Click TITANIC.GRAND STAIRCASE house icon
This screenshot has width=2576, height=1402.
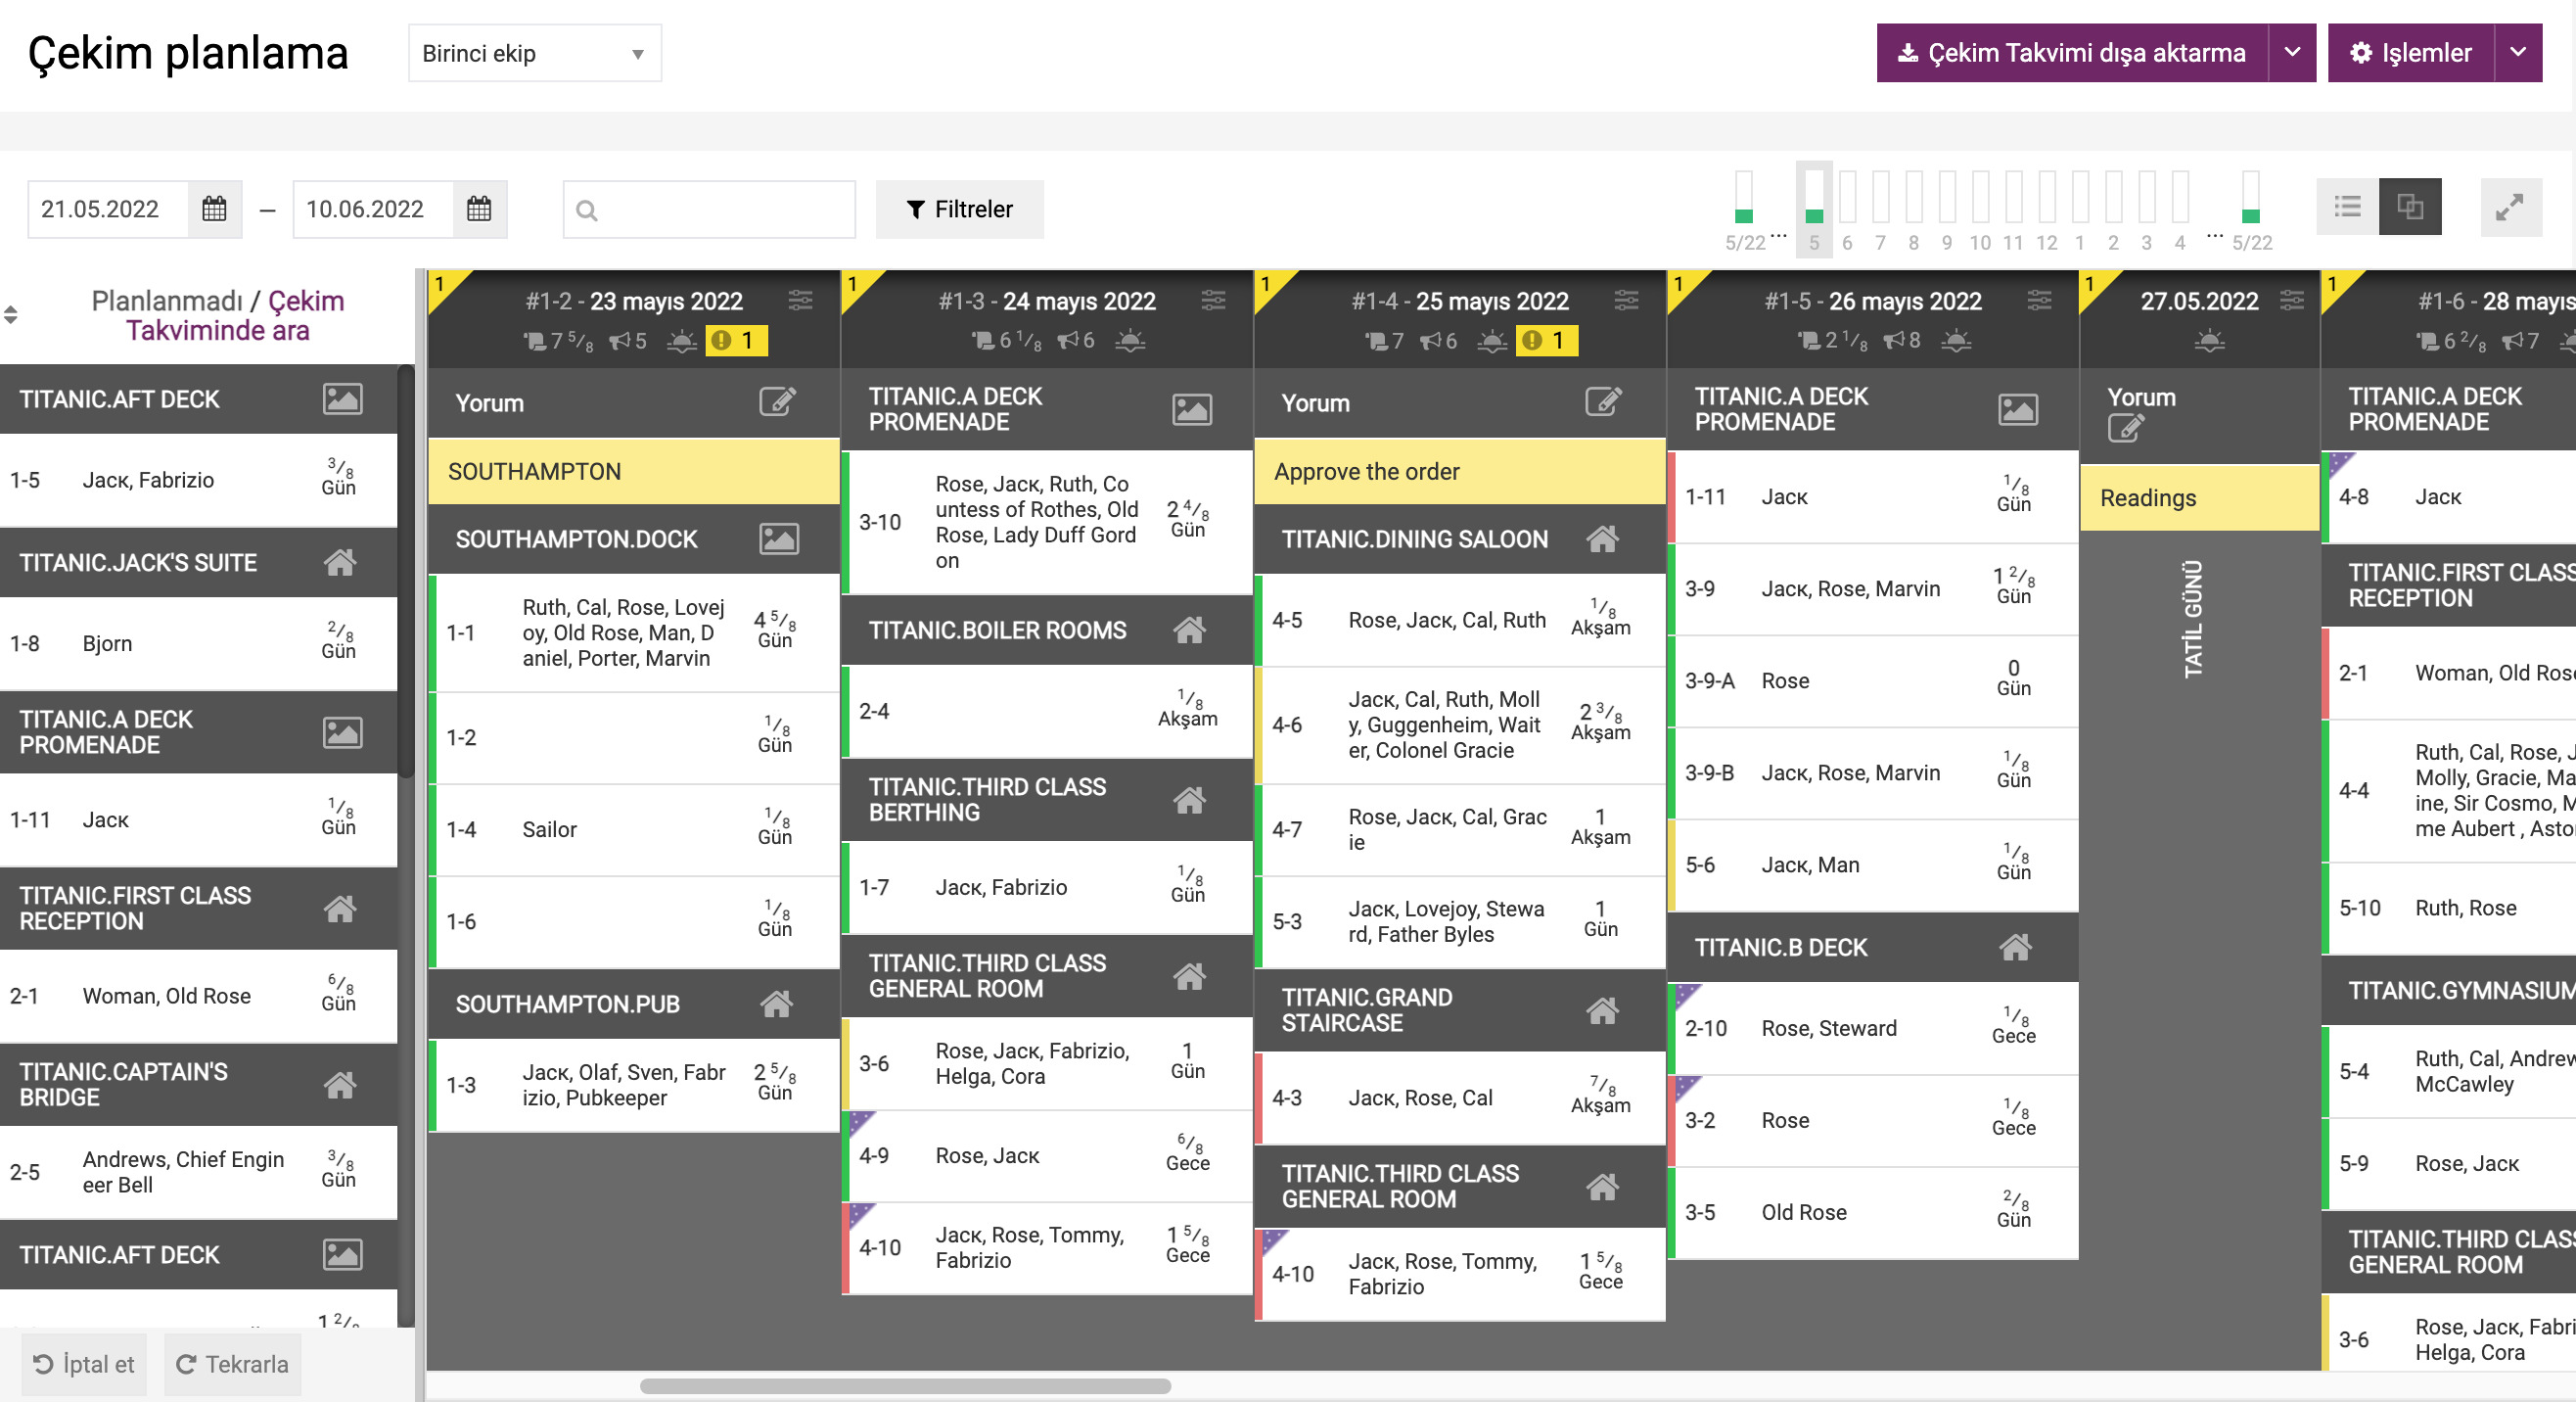click(1603, 1011)
